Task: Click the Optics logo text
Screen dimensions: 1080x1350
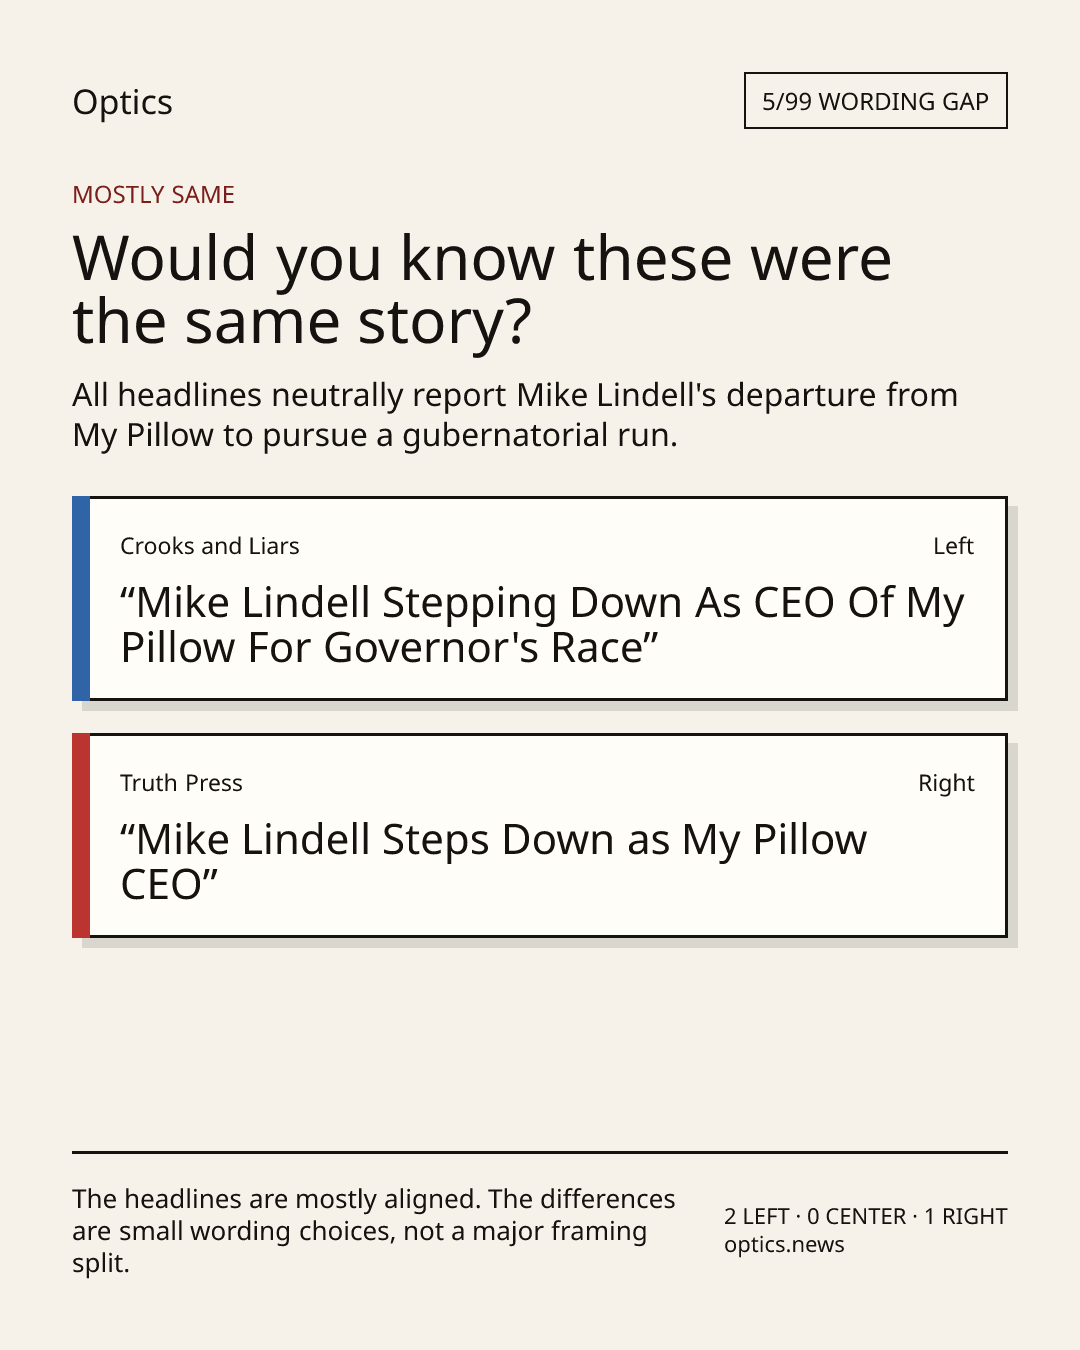Action: pyautogui.click(x=122, y=103)
